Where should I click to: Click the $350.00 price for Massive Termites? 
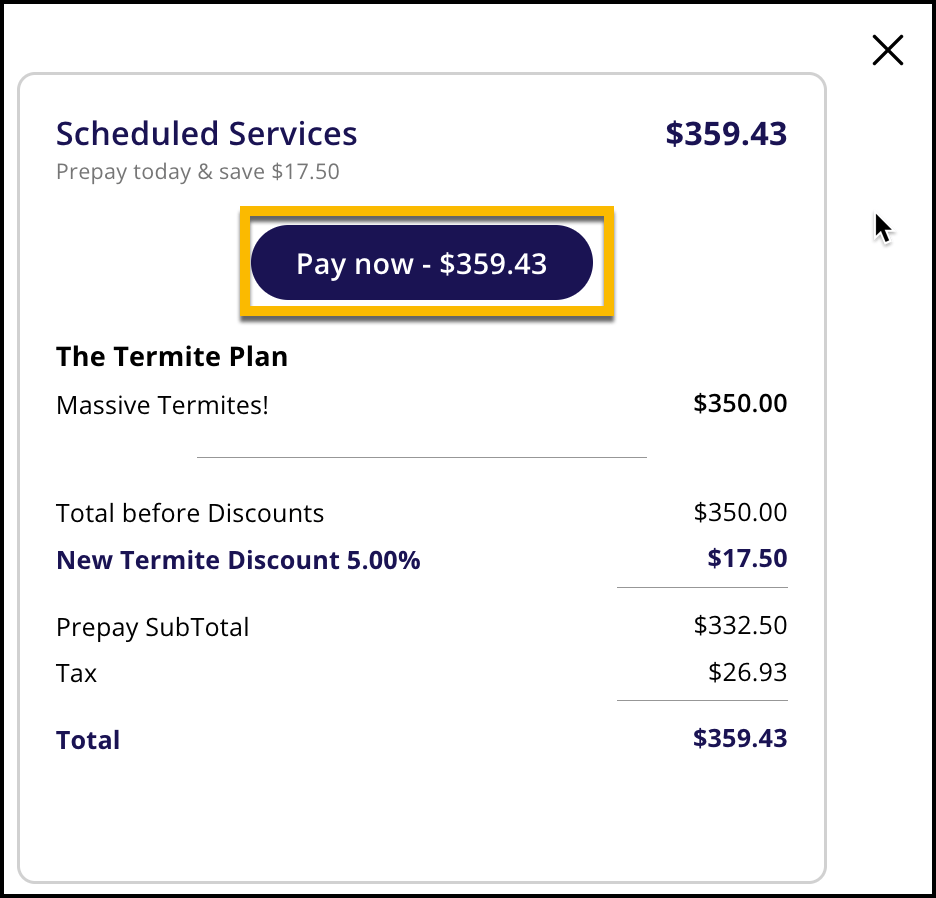tap(740, 404)
